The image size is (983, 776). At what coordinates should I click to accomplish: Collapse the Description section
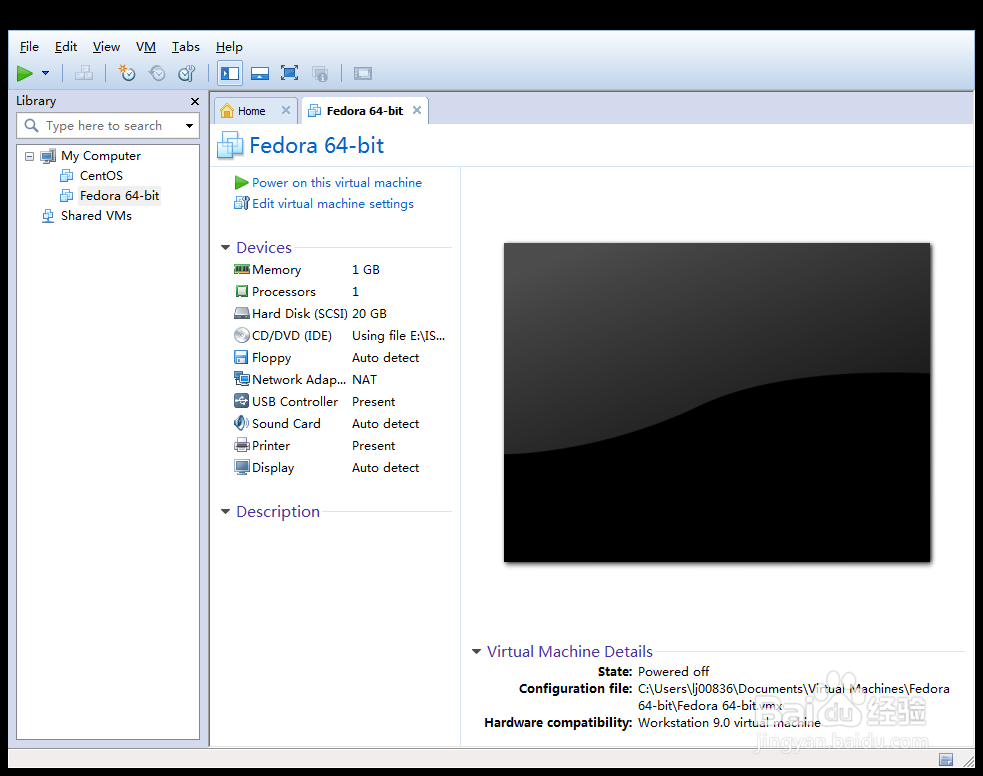tap(226, 512)
